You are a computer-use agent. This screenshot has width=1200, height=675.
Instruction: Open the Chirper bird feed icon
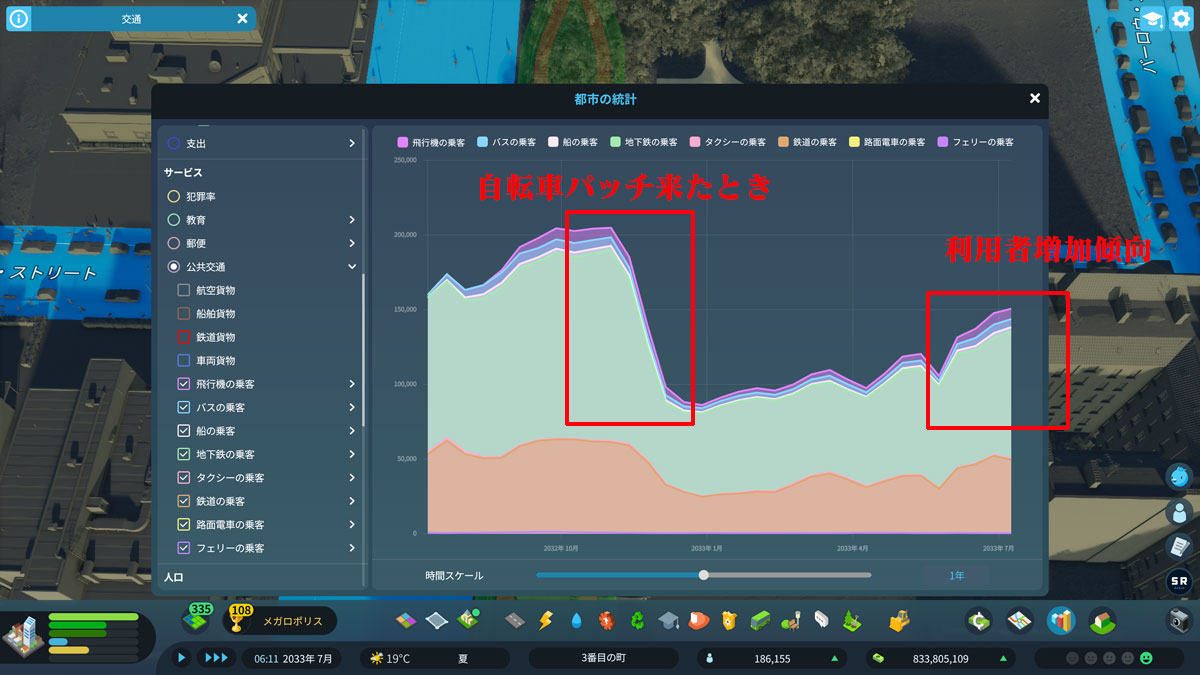1180,477
